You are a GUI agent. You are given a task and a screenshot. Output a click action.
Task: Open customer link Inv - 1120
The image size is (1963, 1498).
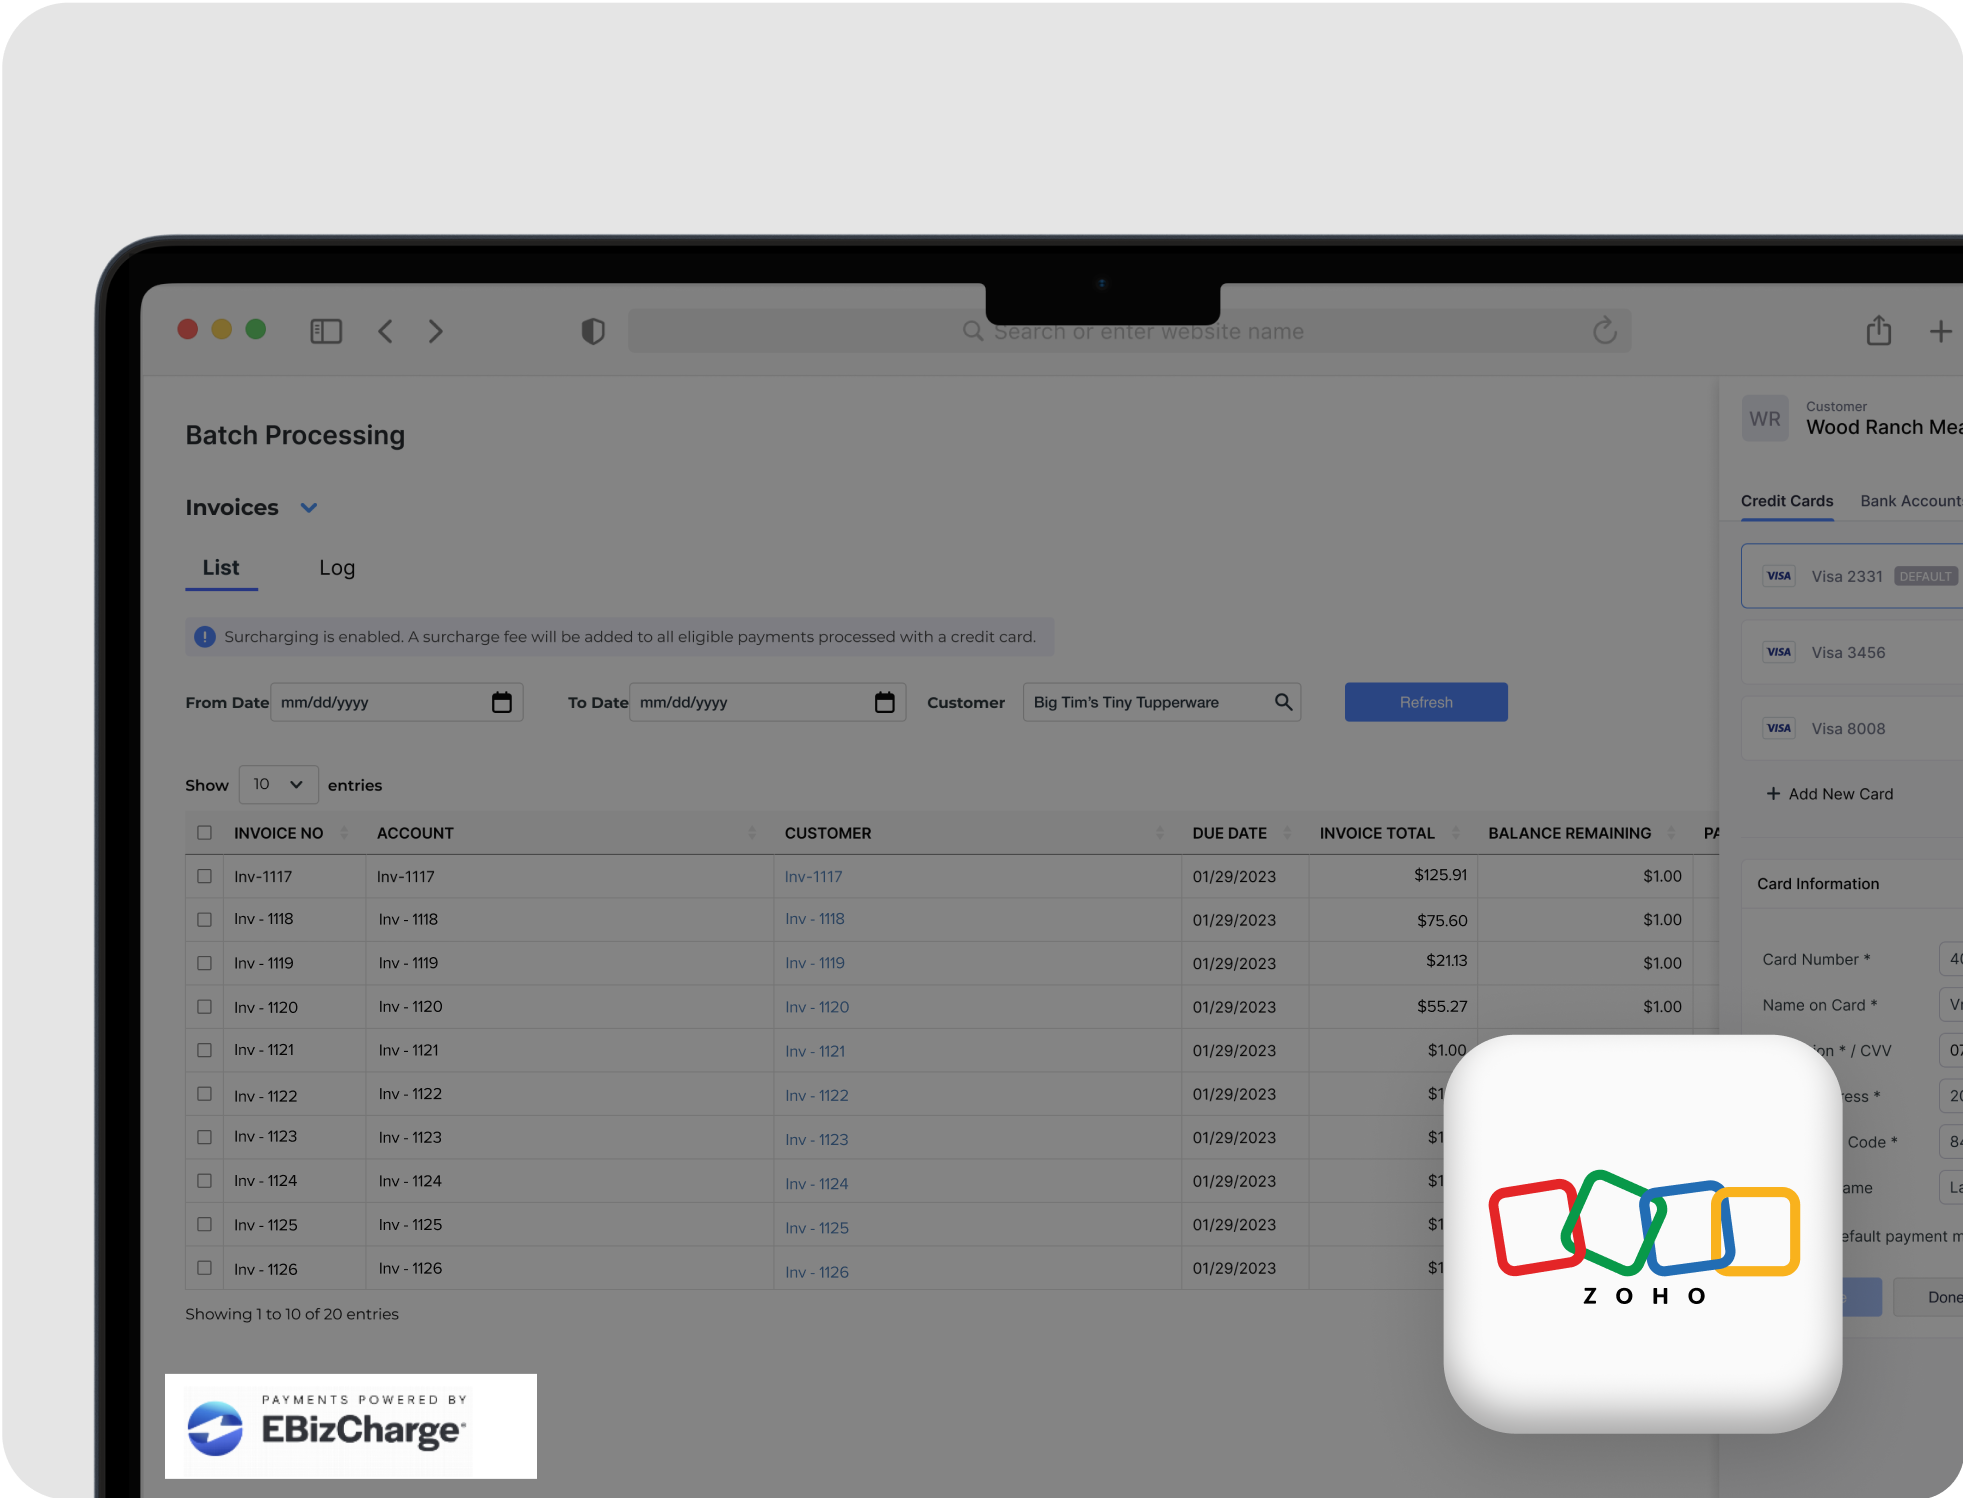click(817, 1007)
